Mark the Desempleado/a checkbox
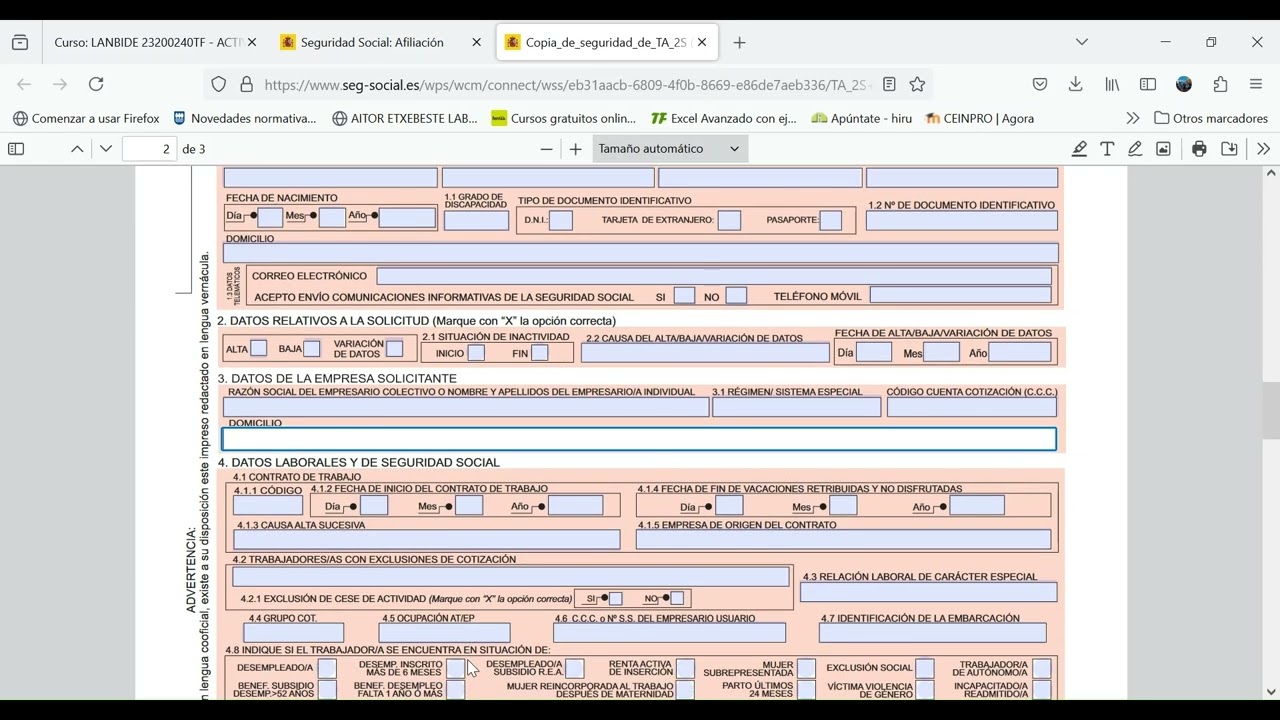The image size is (1280, 720). (327, 668)
